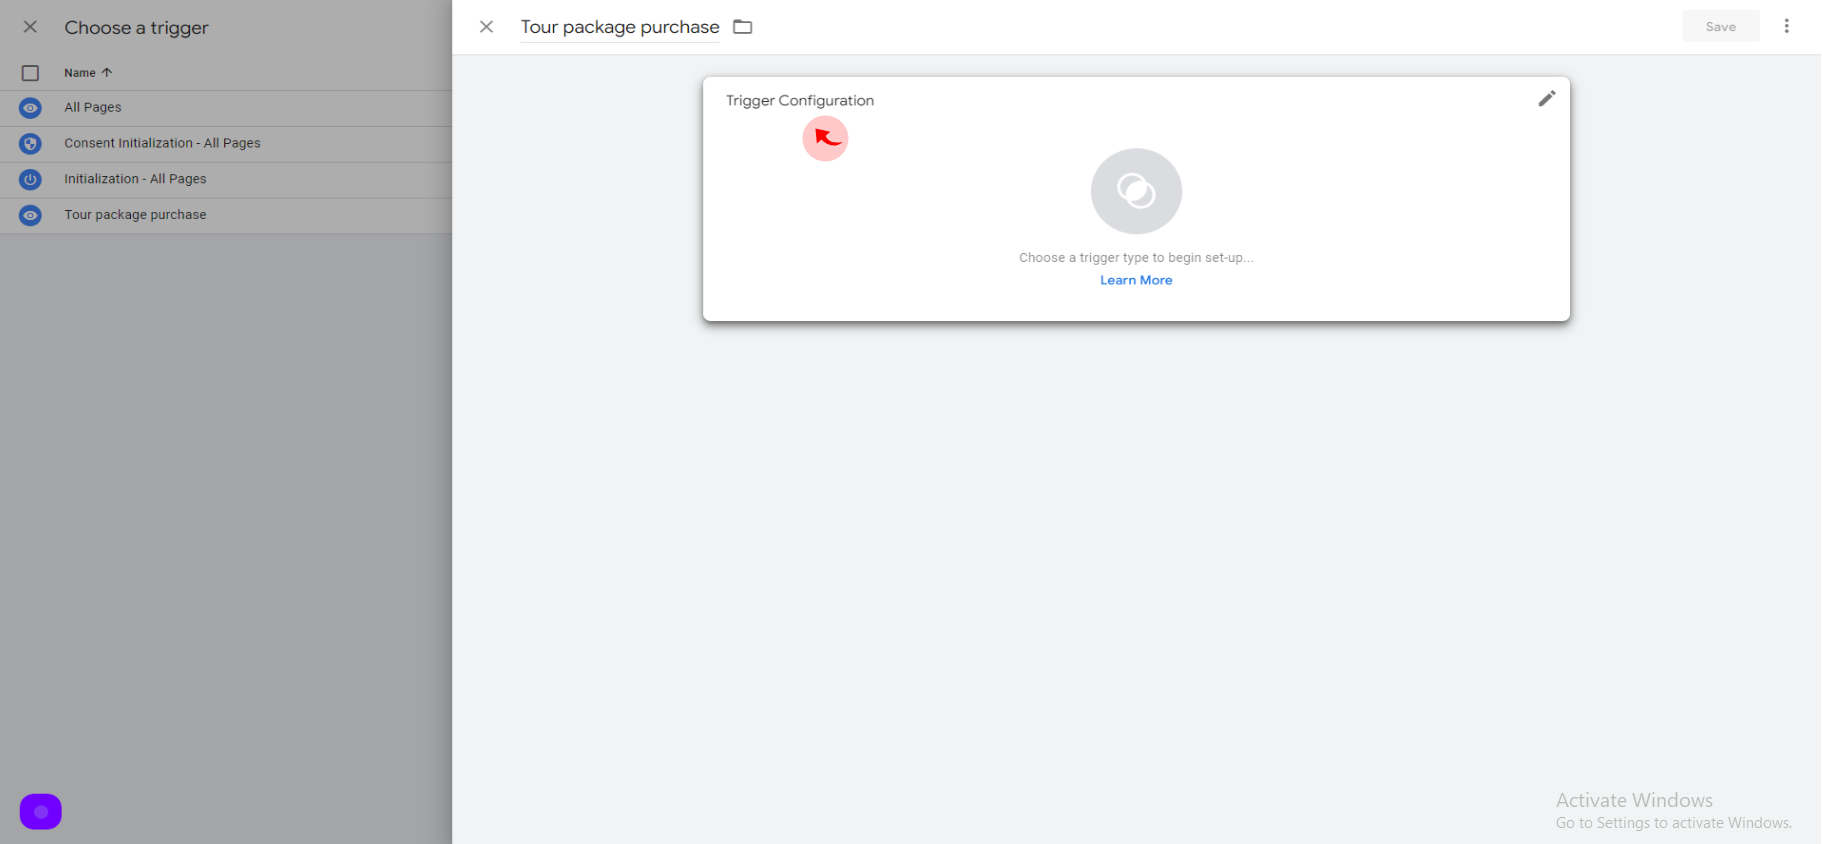Close the Choose a trigger panel
The width and height of the screenshot is (1822, 844).
[30, 27]
